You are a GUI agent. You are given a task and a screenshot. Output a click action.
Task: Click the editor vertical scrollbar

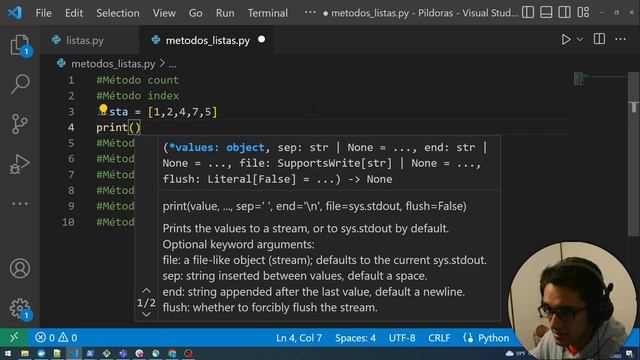tap(633, 153)
